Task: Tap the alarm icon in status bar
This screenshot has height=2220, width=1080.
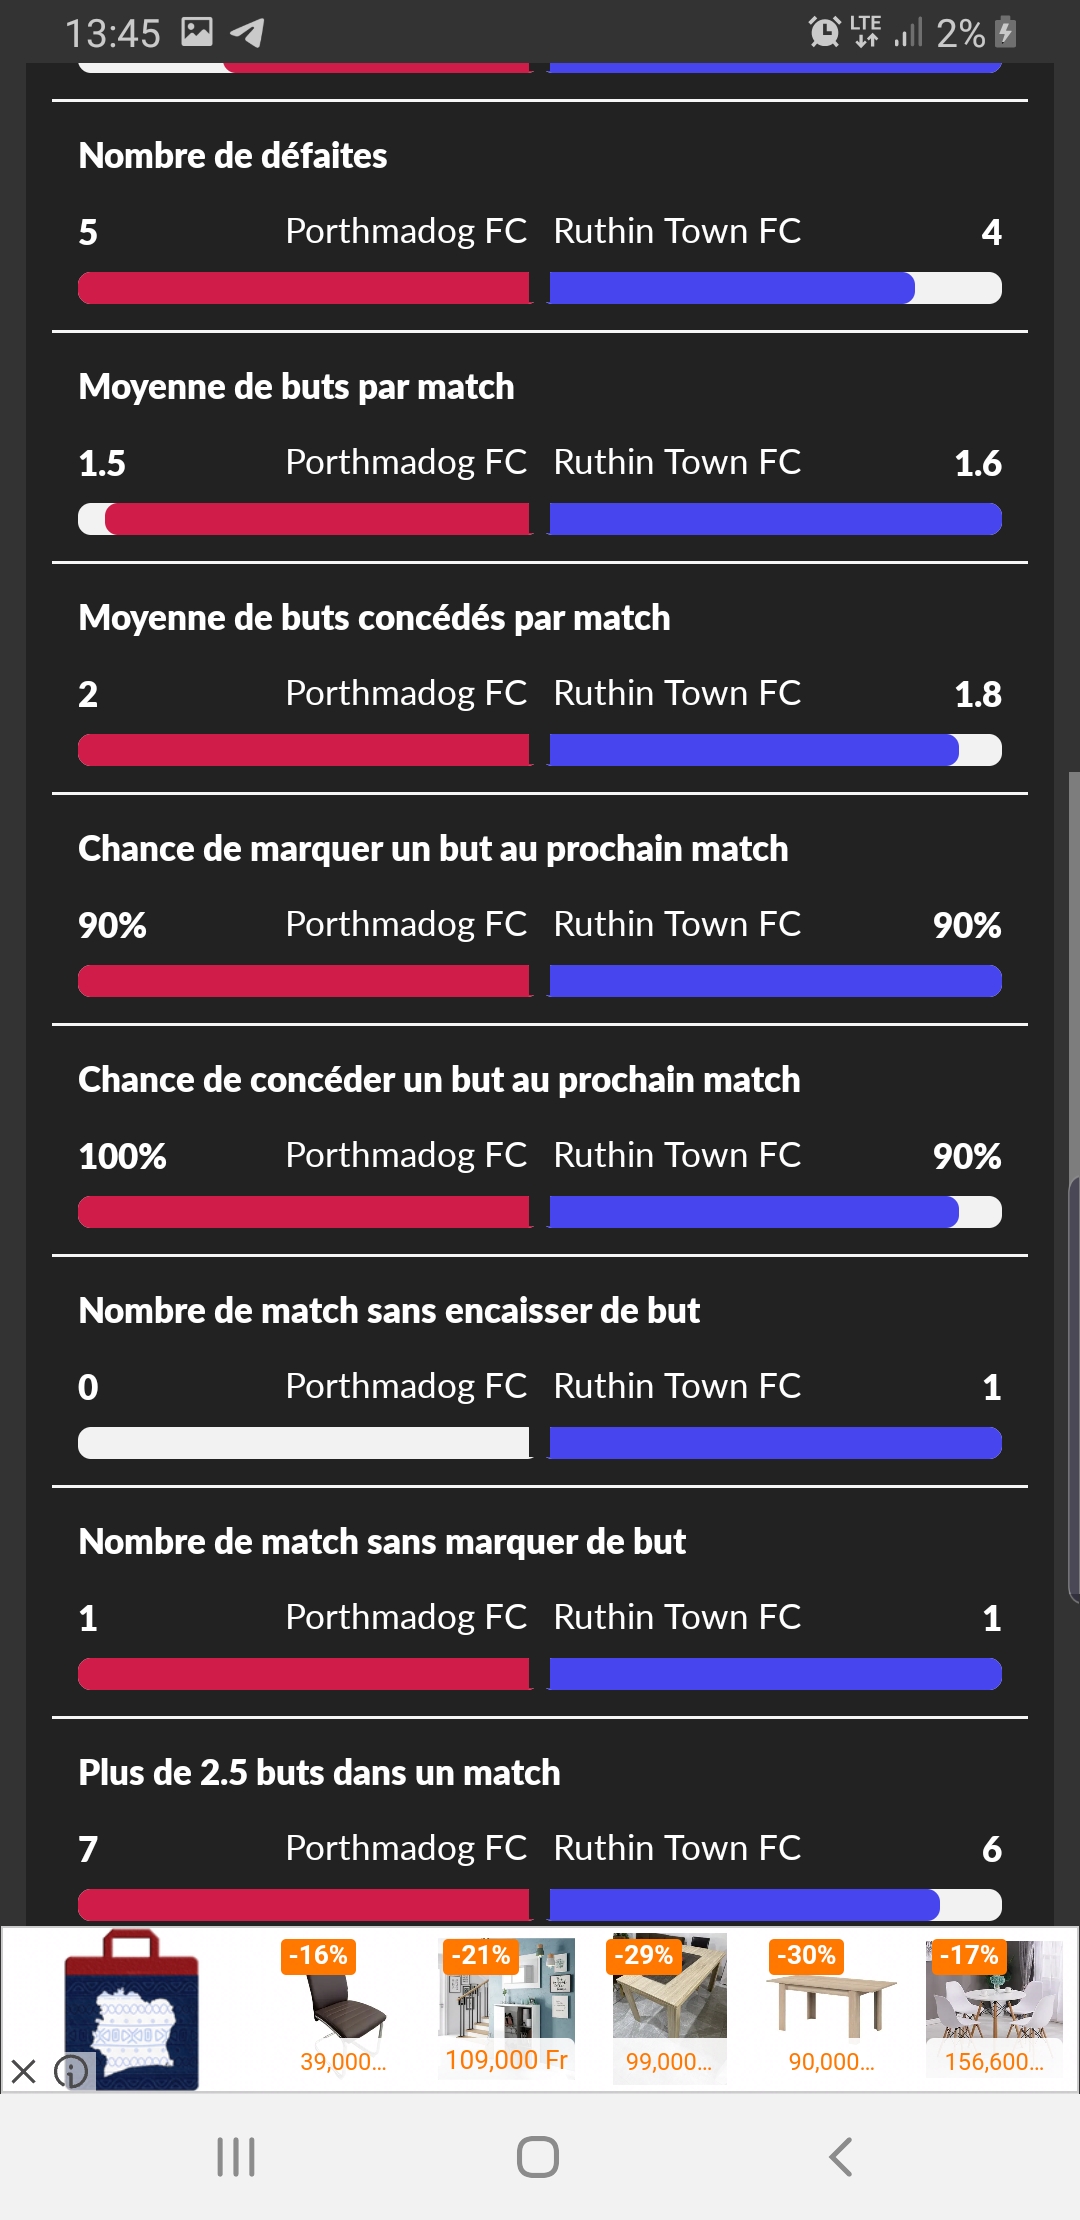Action: (824, 33)
